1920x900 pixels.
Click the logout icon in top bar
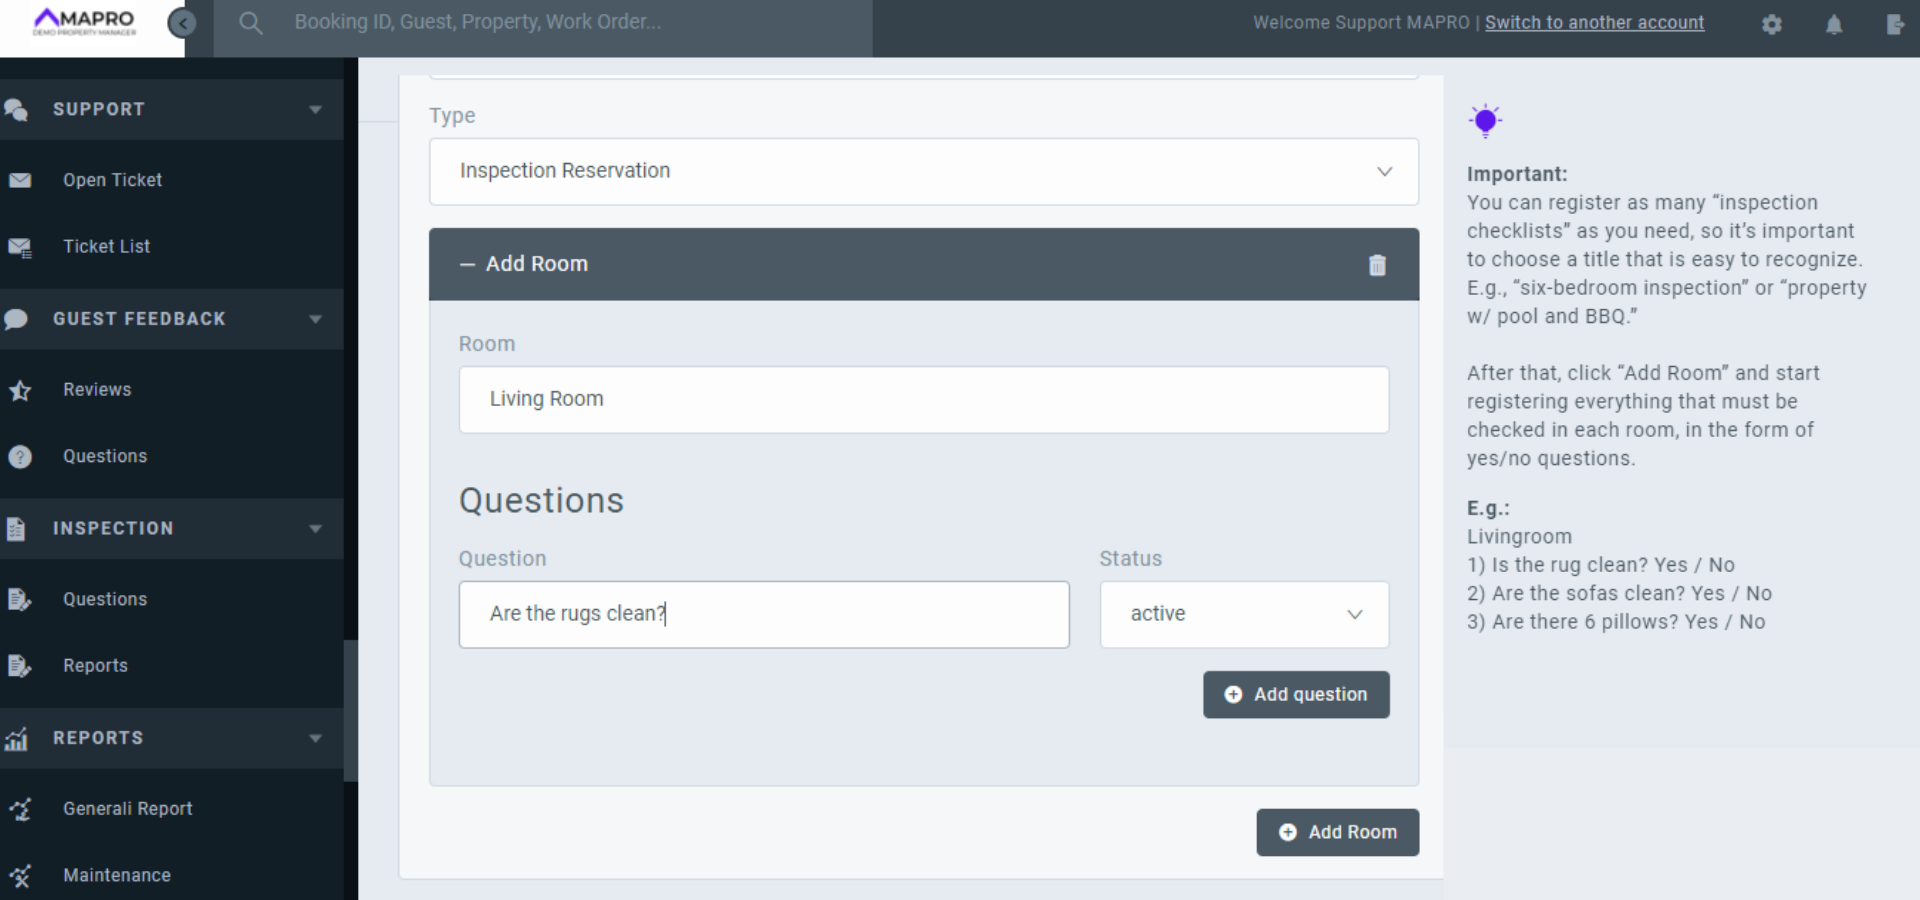tap(1895, 24)
